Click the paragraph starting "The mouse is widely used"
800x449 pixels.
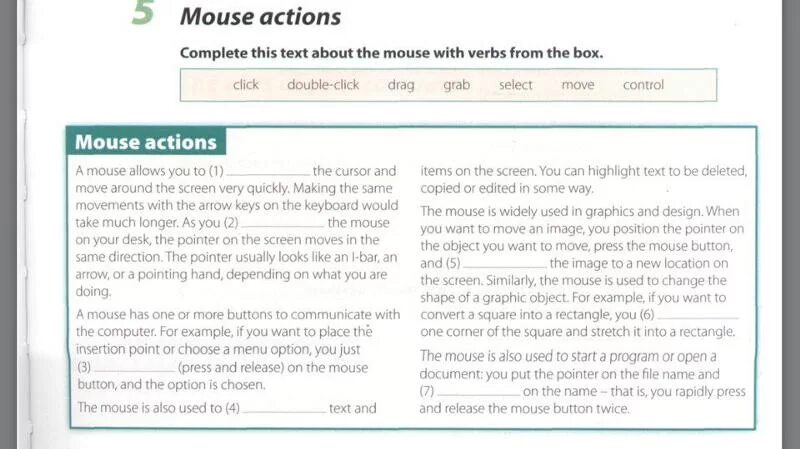tap(582, 271)
